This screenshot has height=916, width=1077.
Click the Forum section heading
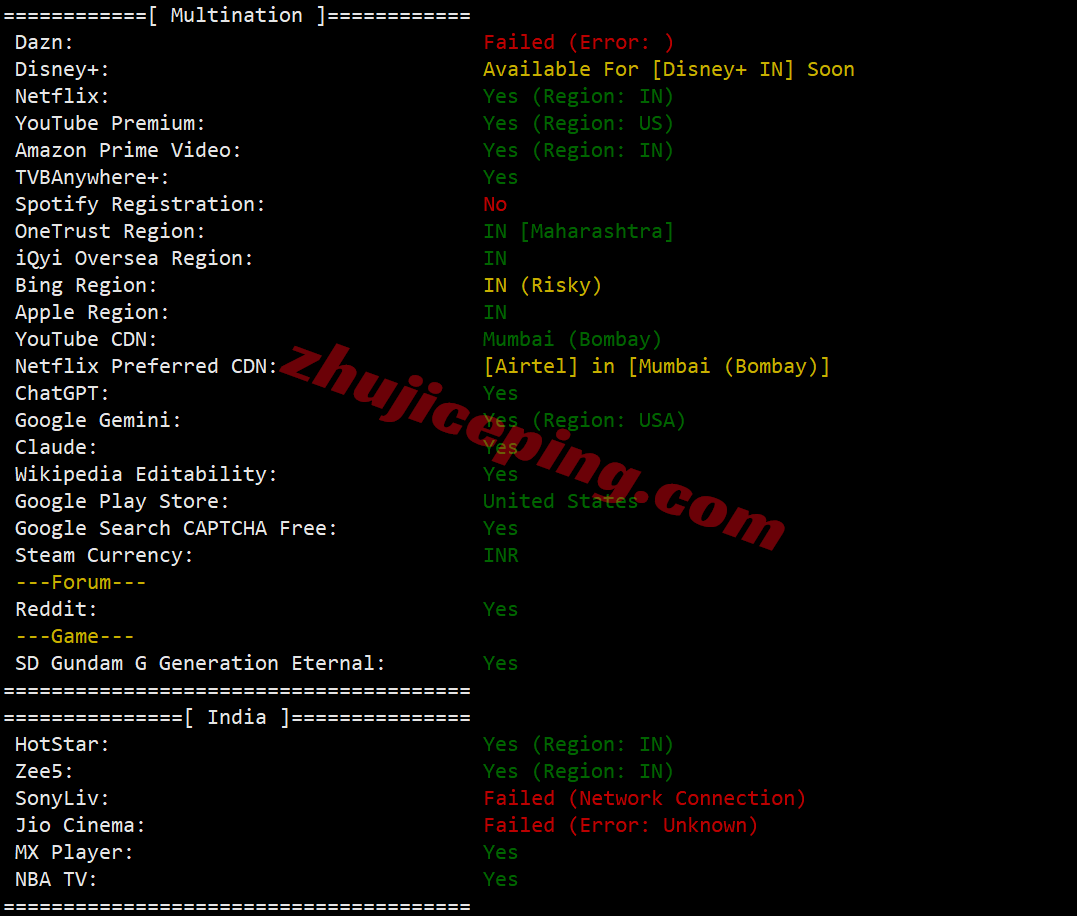point(81,582)
